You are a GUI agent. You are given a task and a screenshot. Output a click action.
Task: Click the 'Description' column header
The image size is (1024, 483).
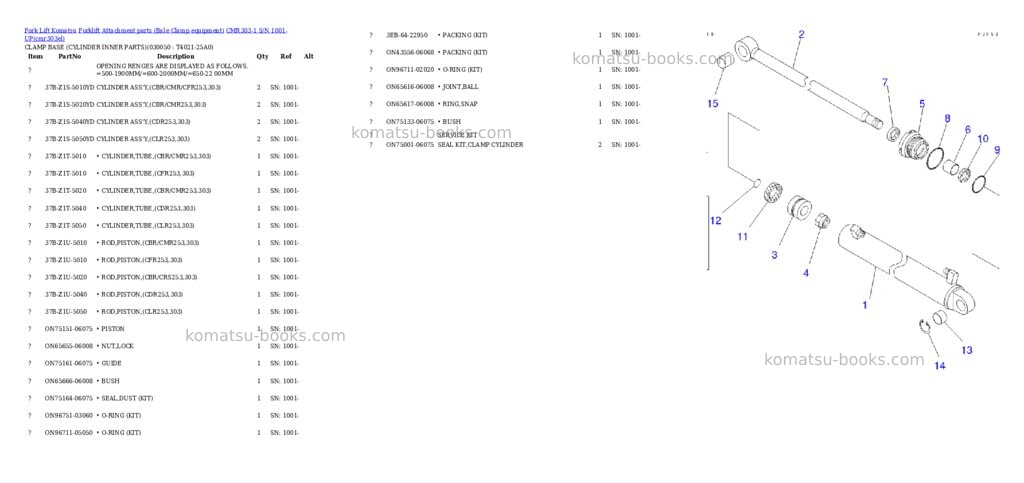click(x=176, y=57)
